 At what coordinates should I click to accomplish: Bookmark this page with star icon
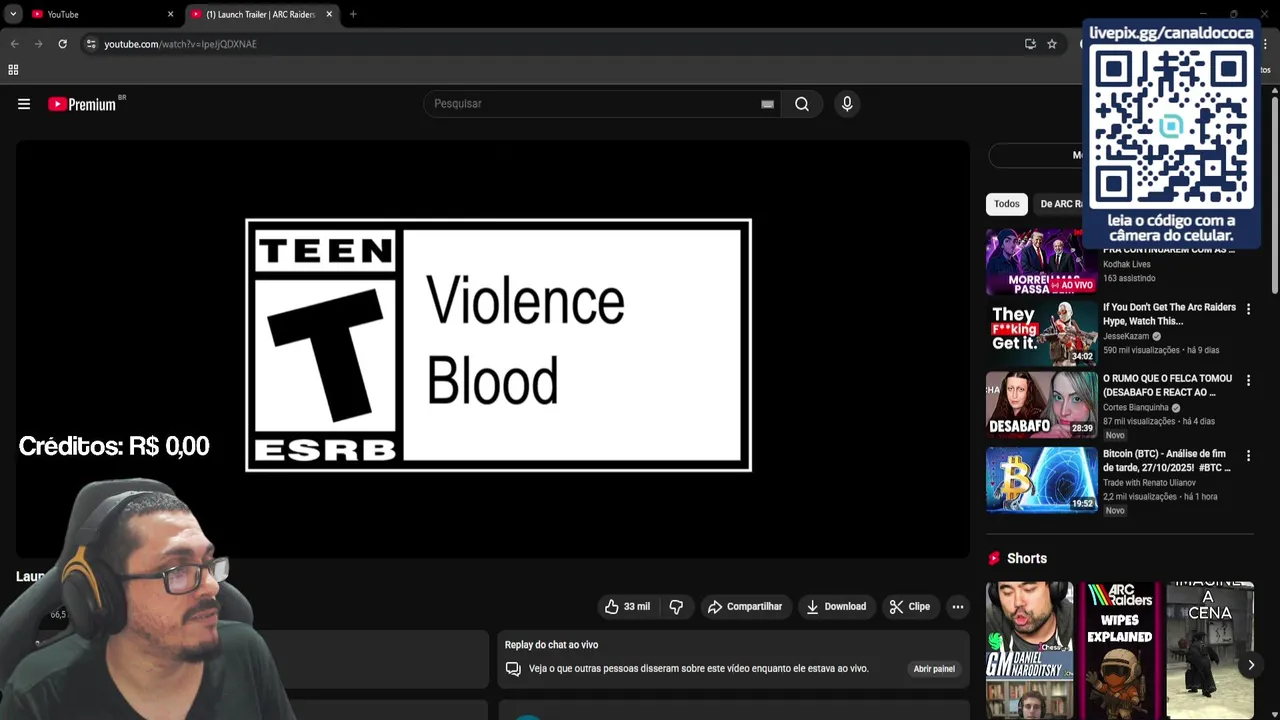[1052, 44]
